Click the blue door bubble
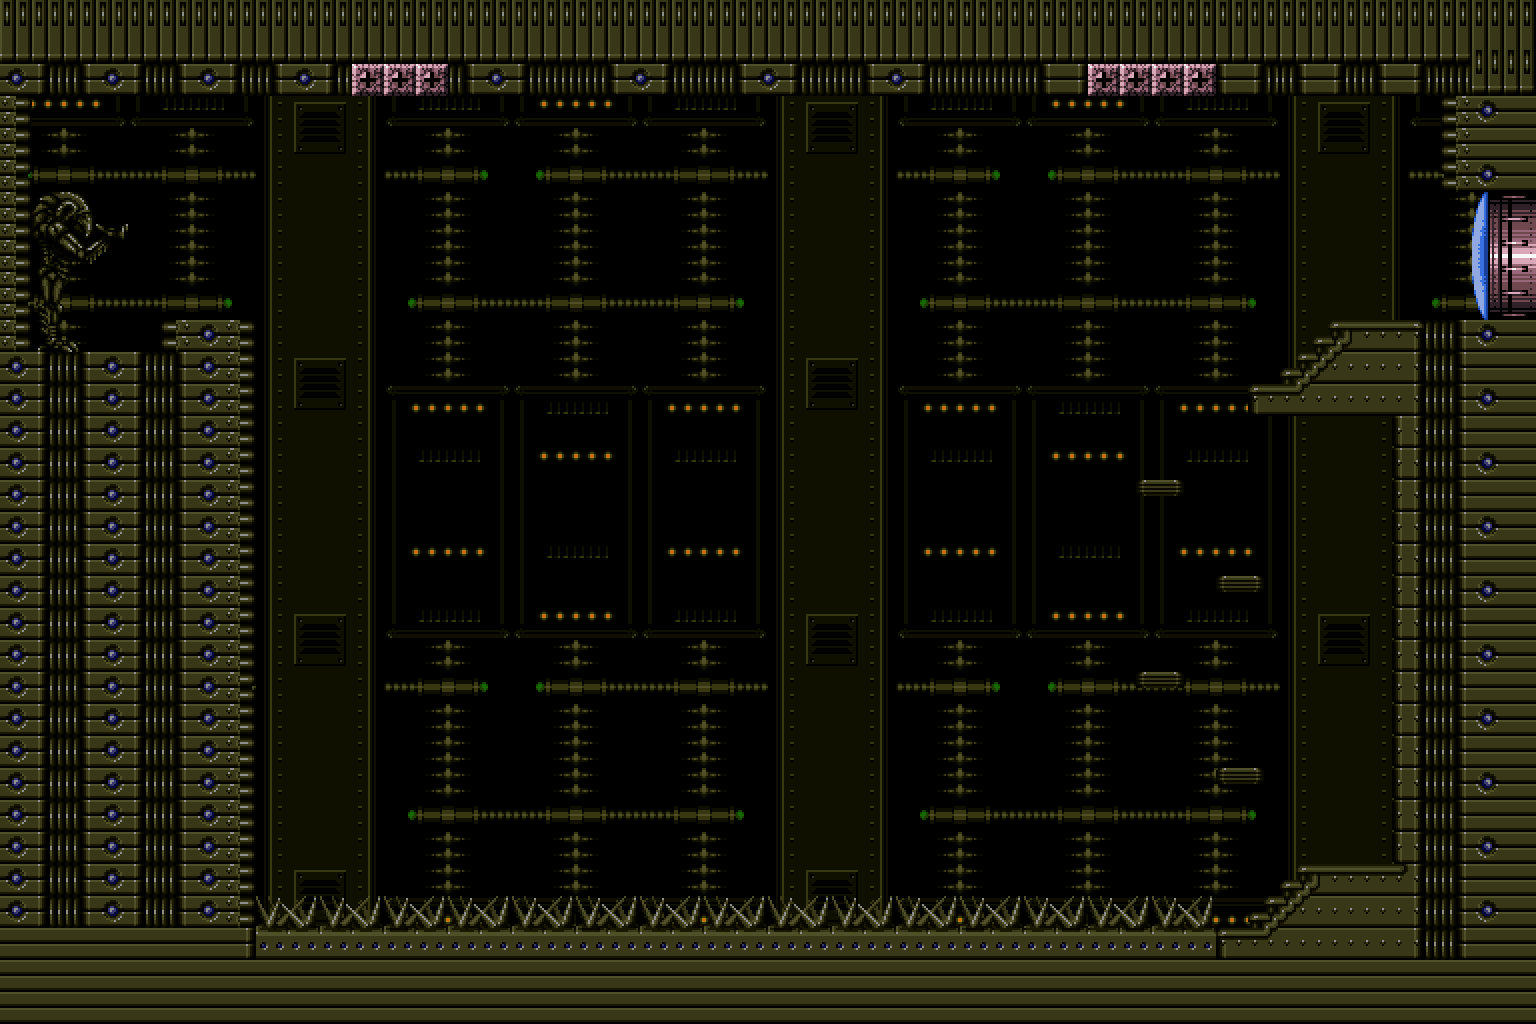The height and width of the screenshot is (1024, 1536). [x=1479, y=256]
